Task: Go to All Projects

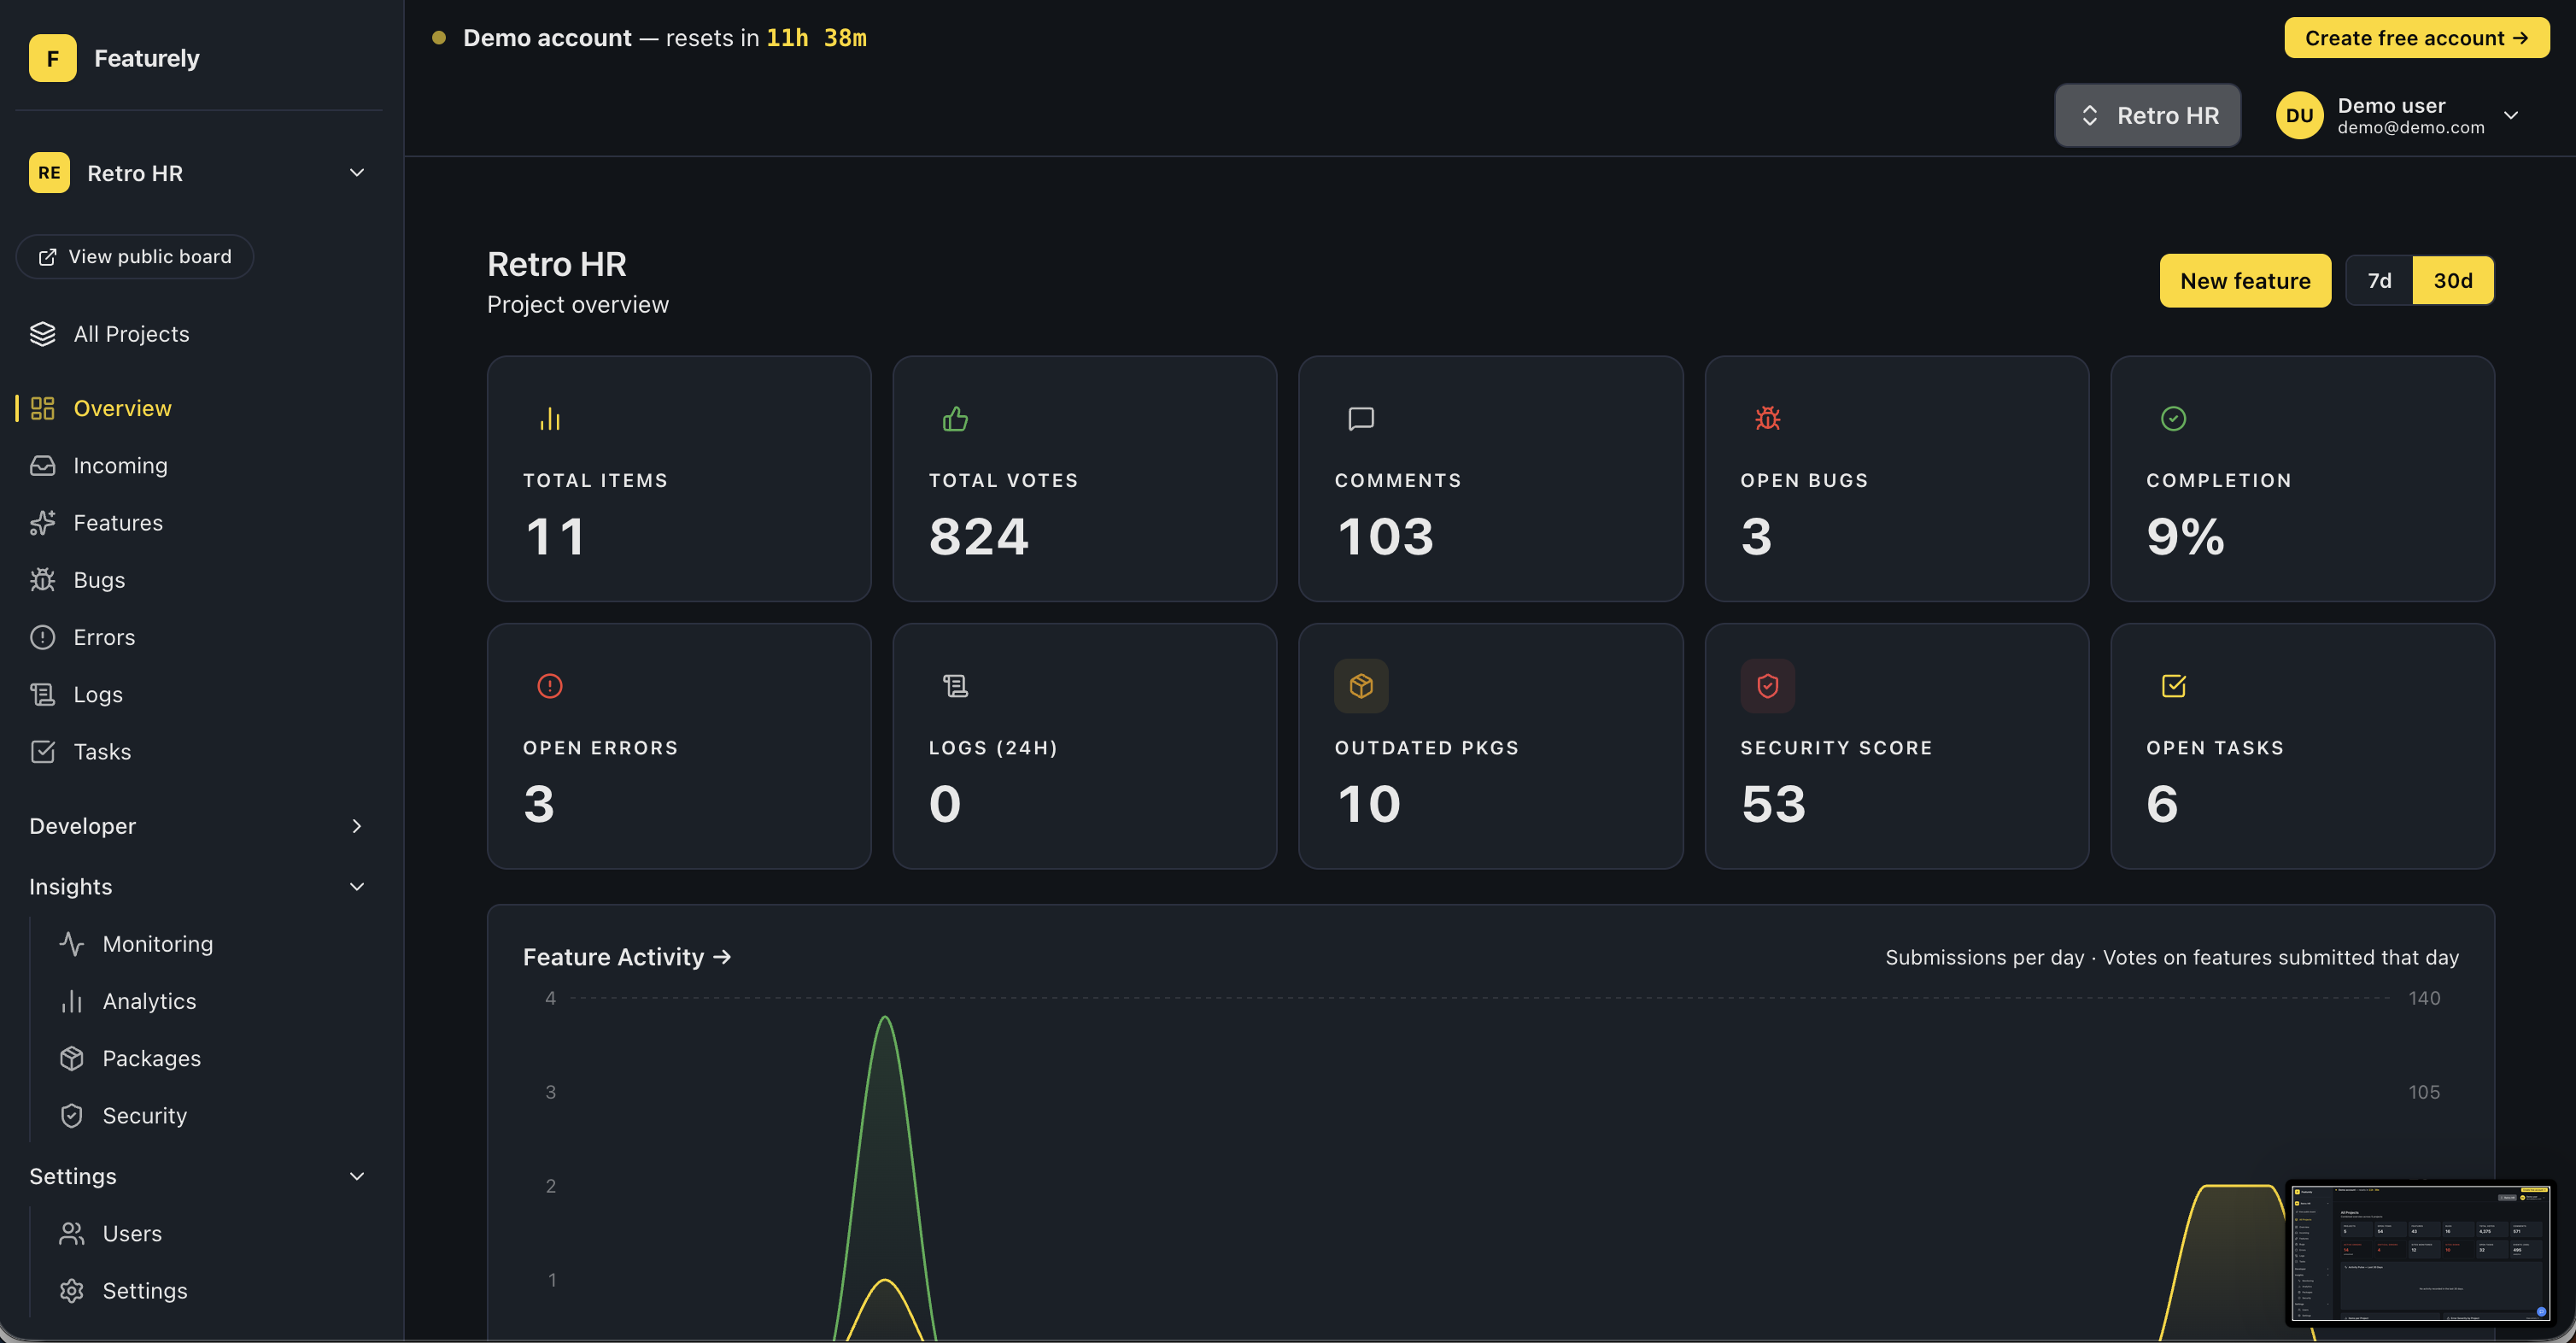Action: (x=130, y=334)
